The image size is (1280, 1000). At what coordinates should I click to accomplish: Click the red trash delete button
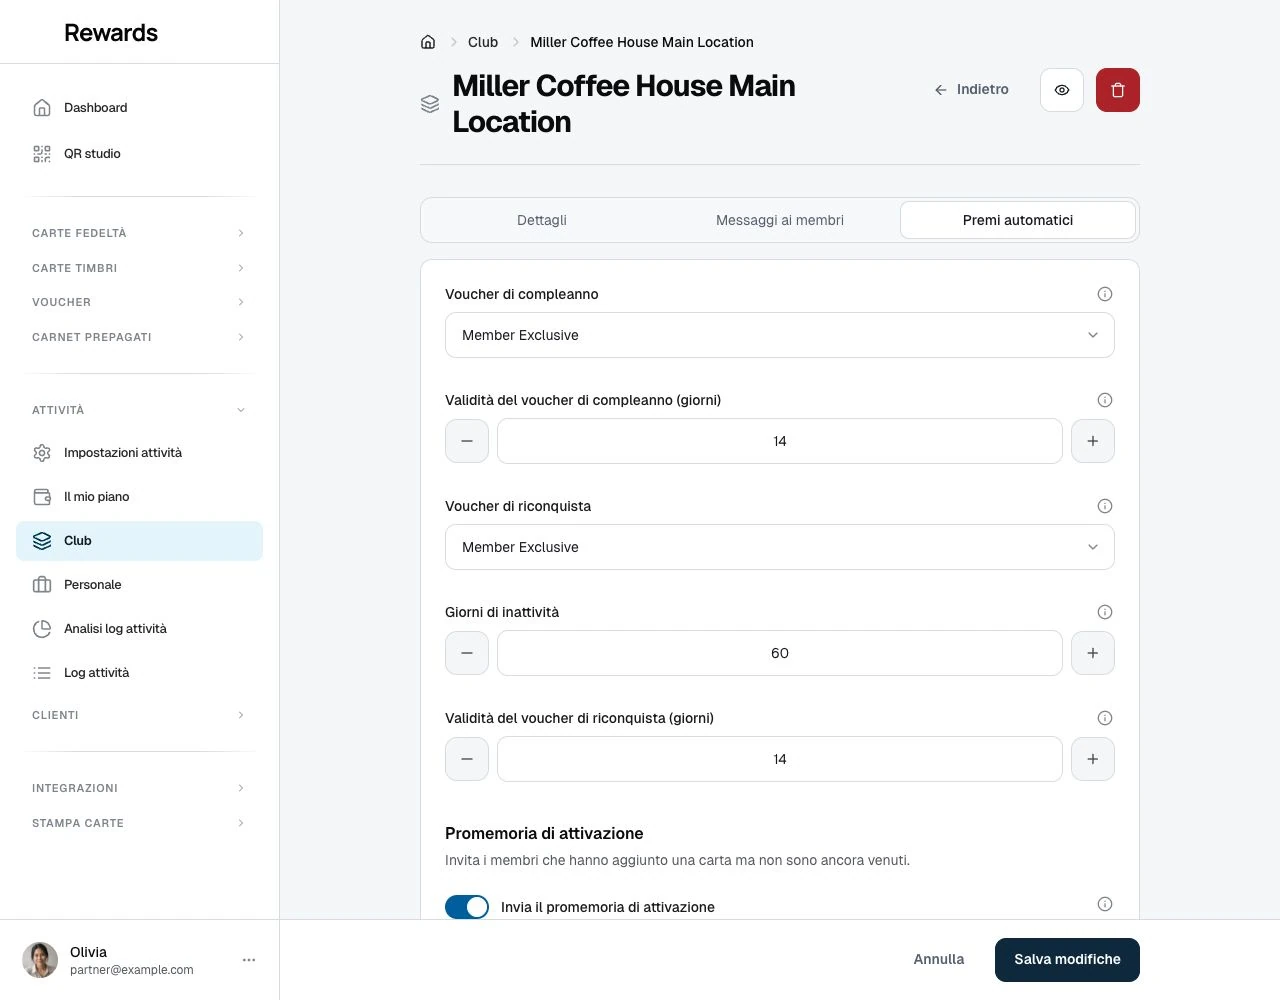[x=1118, y=90]
